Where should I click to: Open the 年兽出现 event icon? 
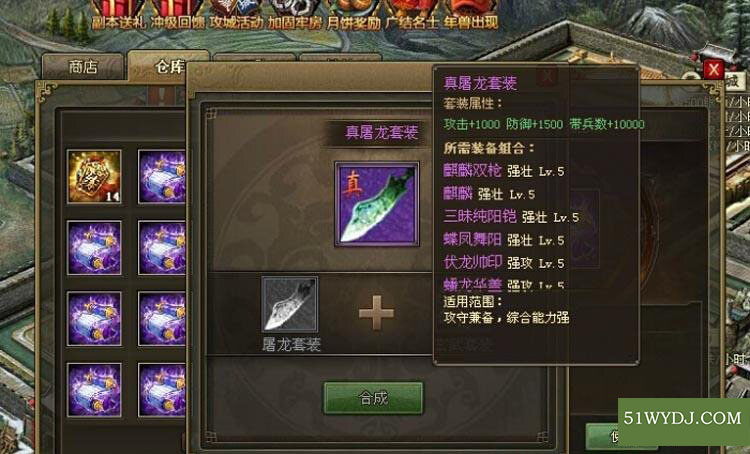(x=471, y=14)
